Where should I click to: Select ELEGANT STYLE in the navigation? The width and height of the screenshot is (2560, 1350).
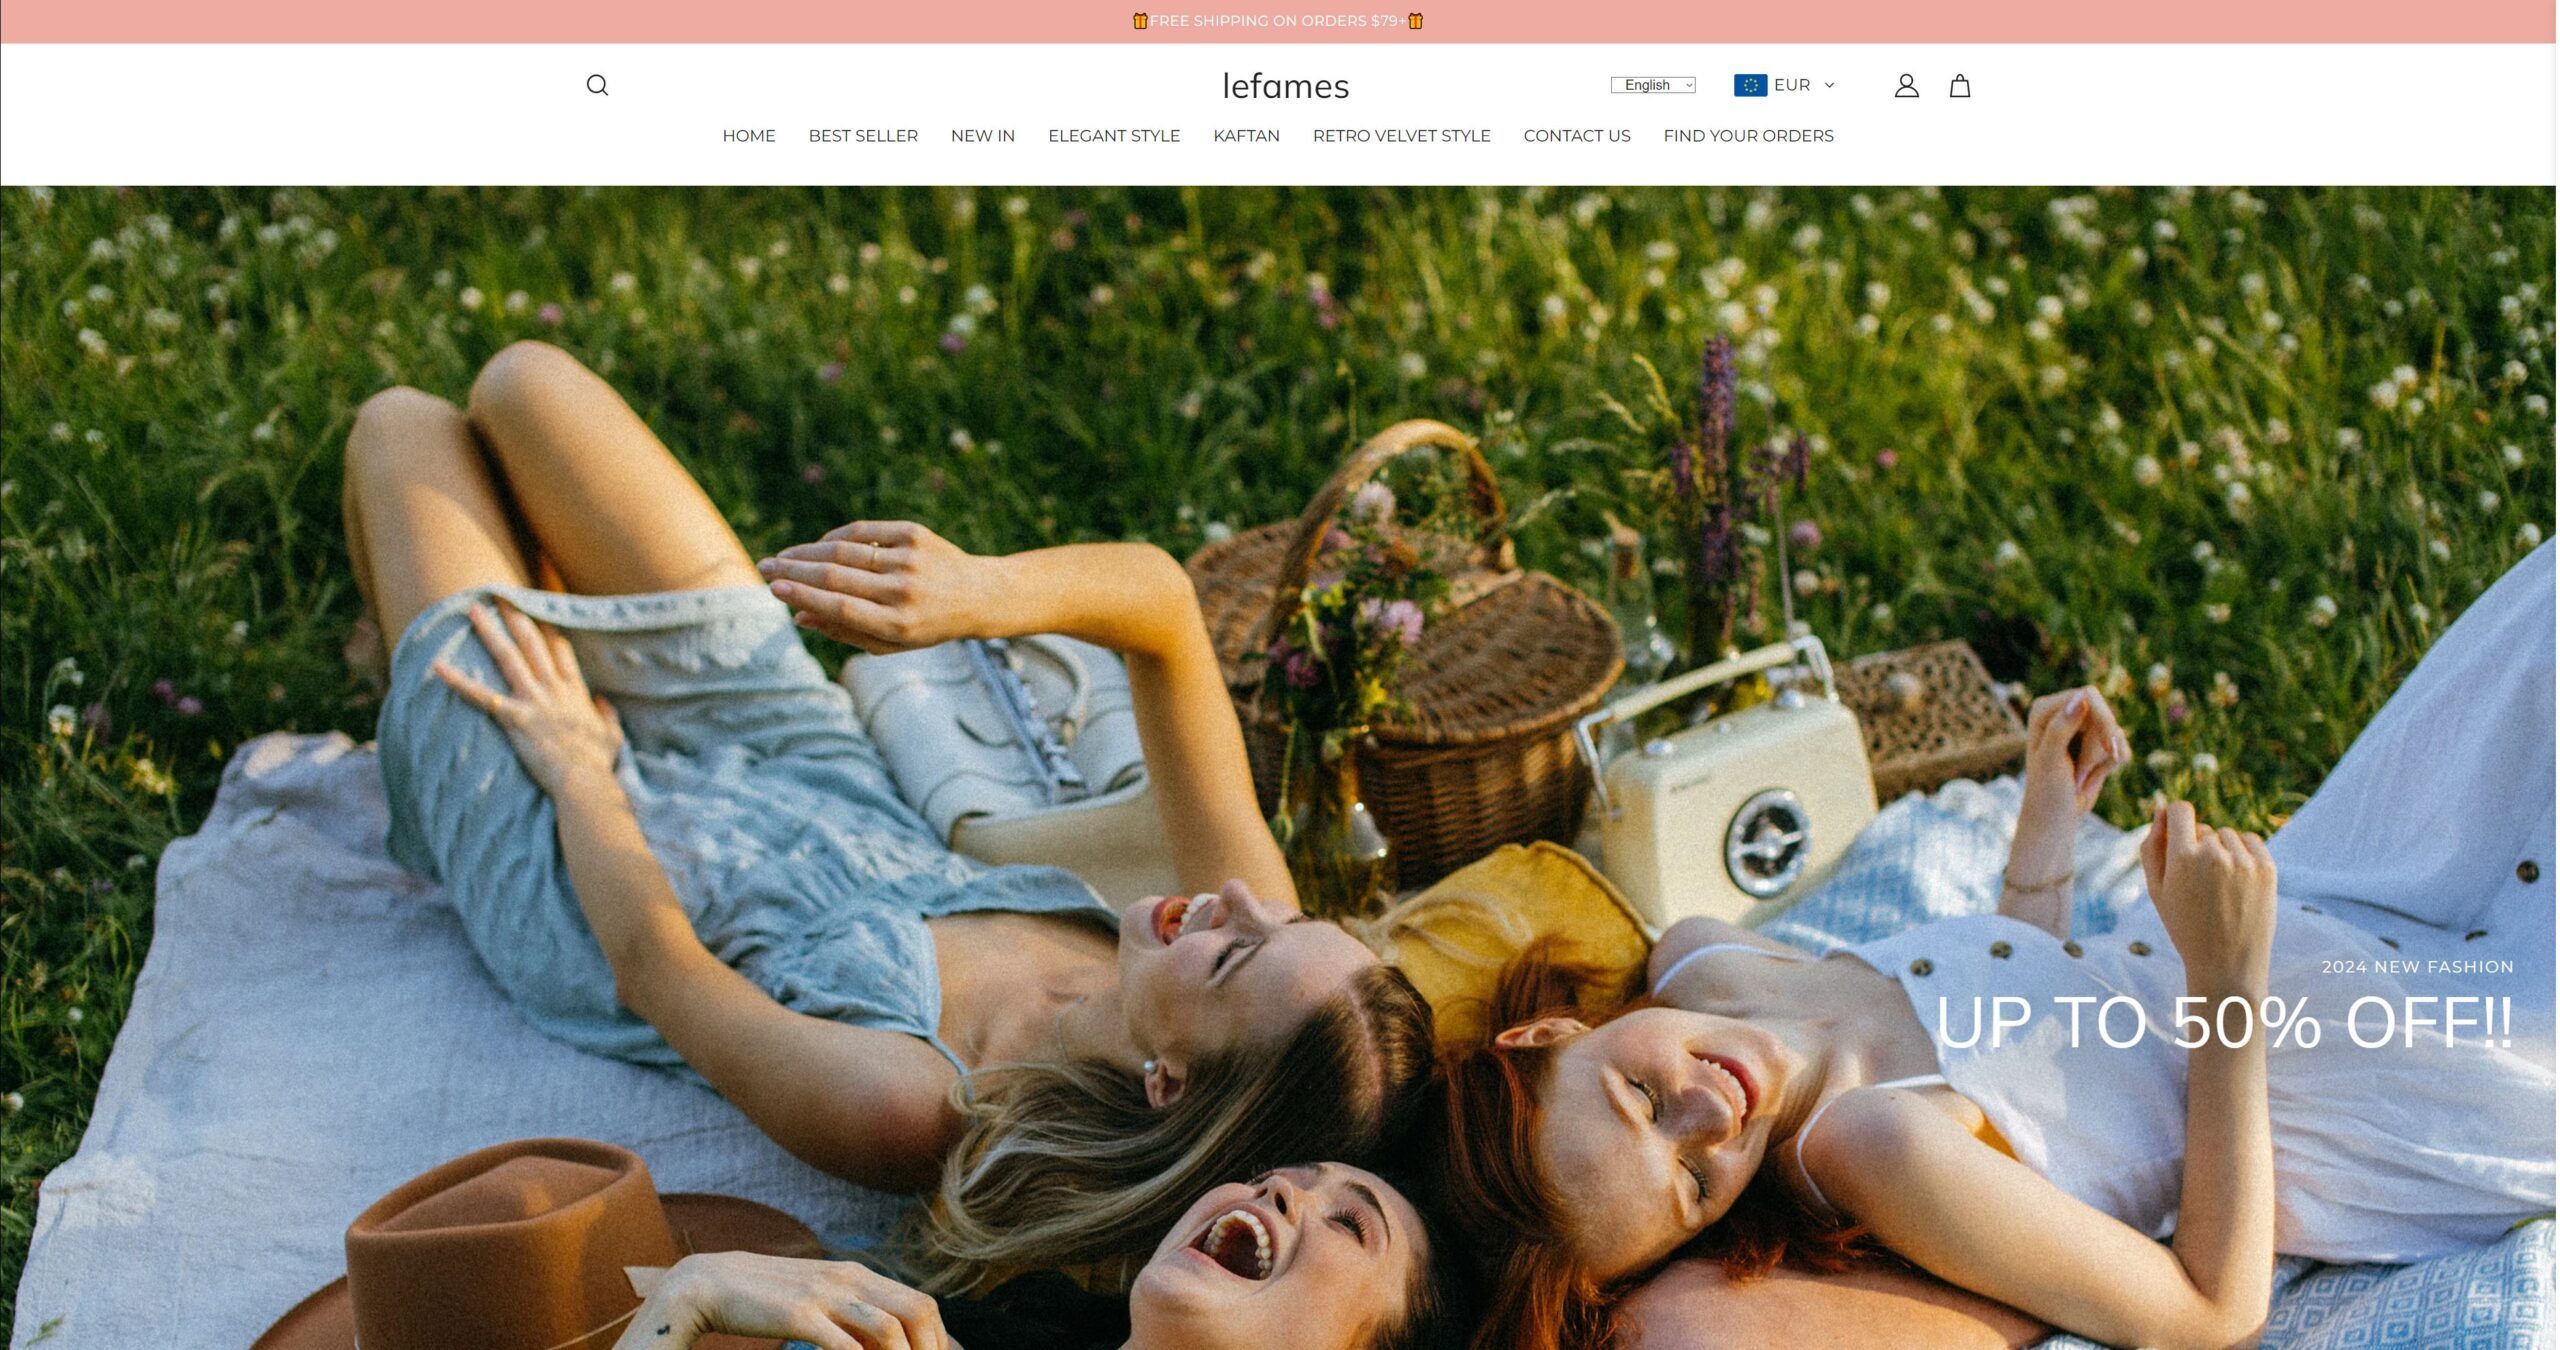[x=1114, y=136]
